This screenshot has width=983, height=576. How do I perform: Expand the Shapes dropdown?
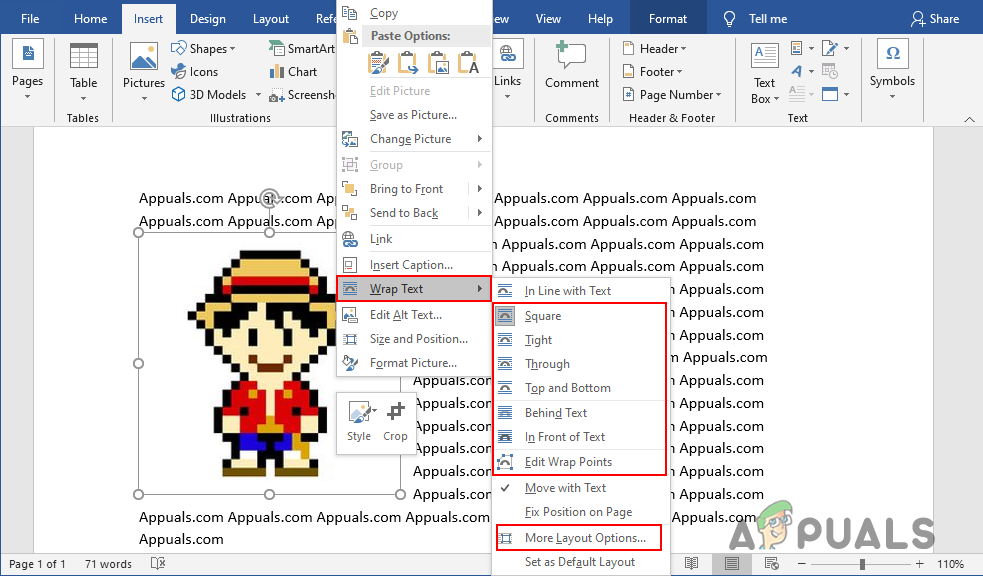pyautogui.click(x=233, y=49)
